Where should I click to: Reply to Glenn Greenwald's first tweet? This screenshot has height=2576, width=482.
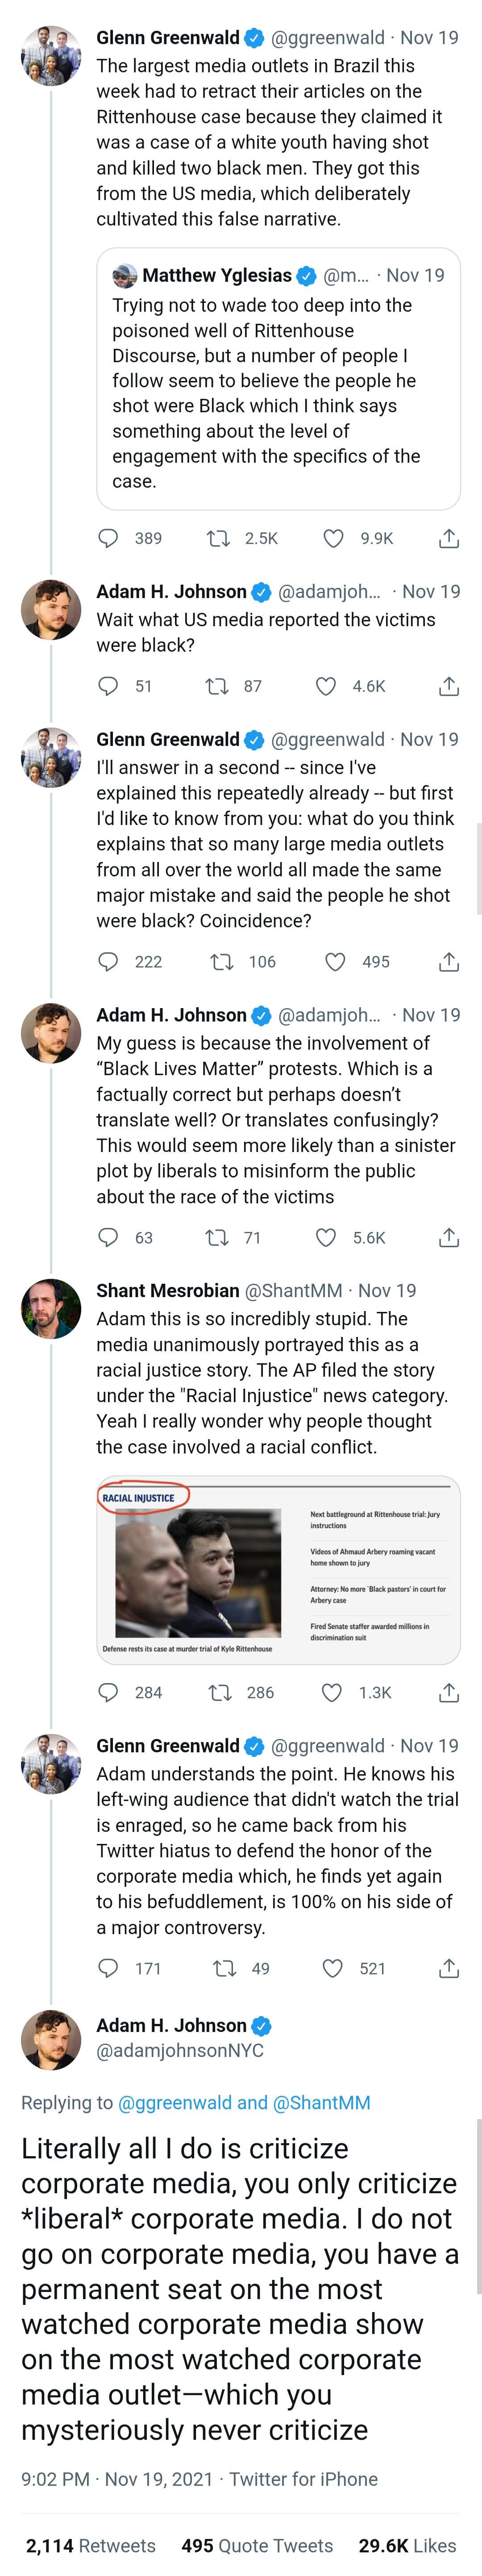click(108, 538)
